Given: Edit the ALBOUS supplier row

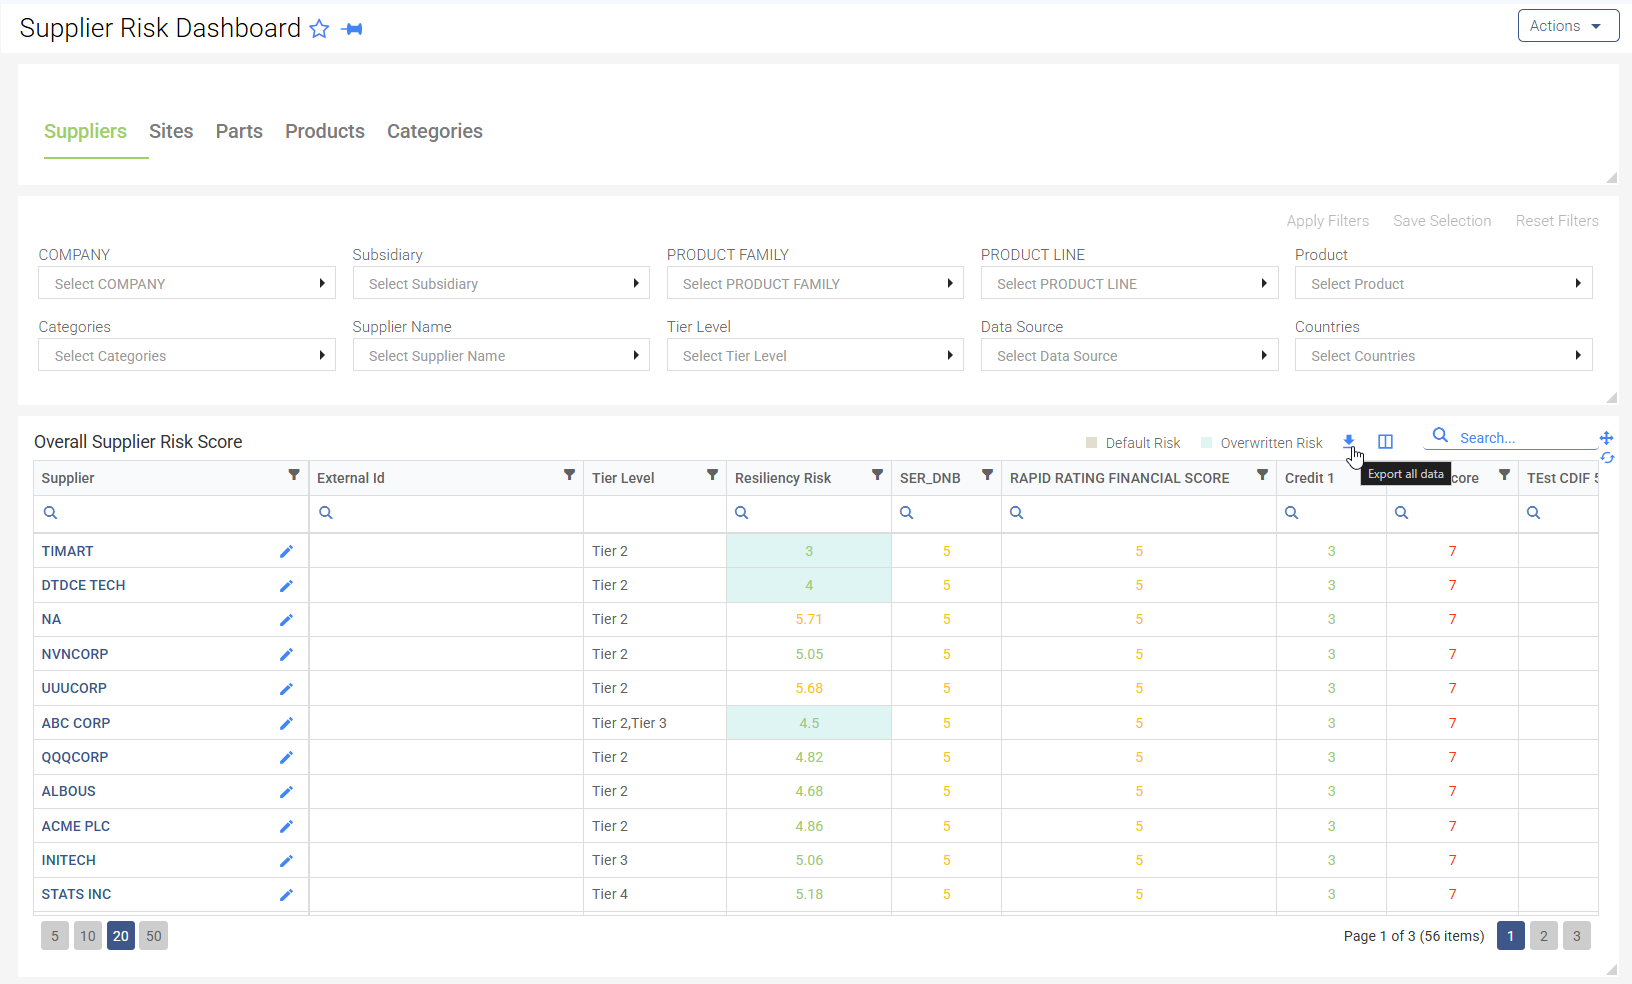Looking at the screenshot, I should point(286,792).
